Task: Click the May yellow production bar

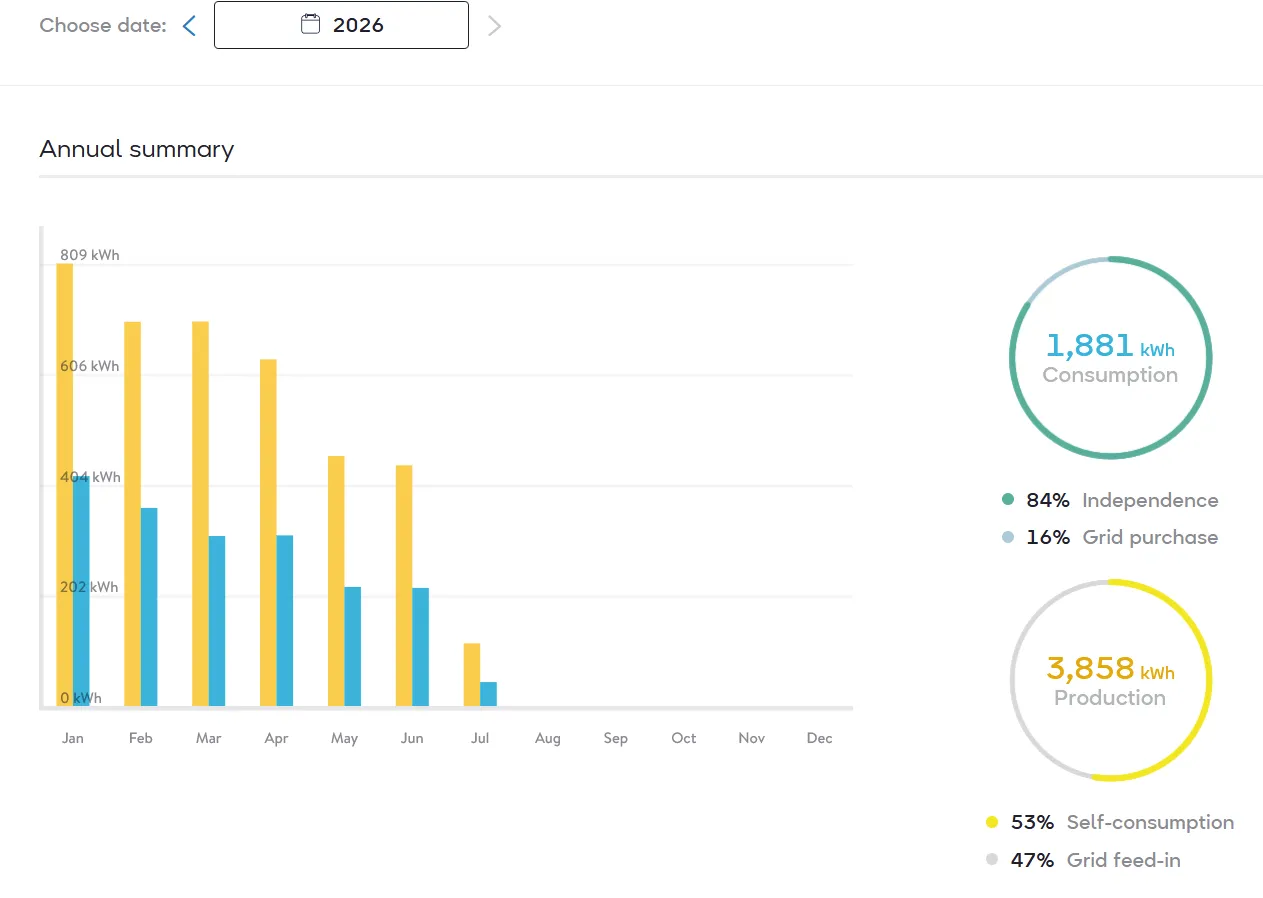Action: click(x=336, y=581)
